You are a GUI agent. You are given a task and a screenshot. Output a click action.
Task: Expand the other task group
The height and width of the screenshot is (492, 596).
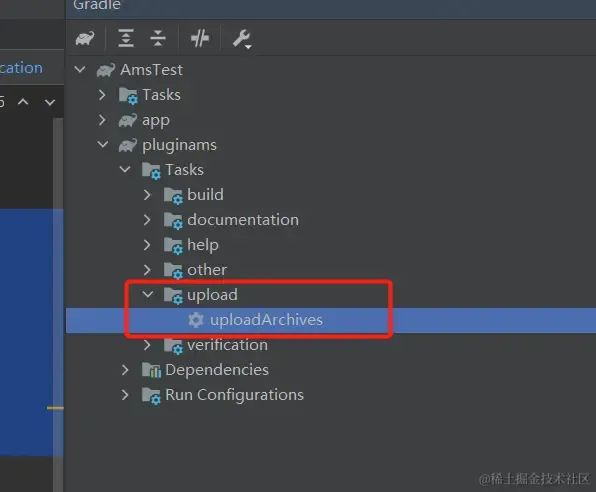[147, 270]
